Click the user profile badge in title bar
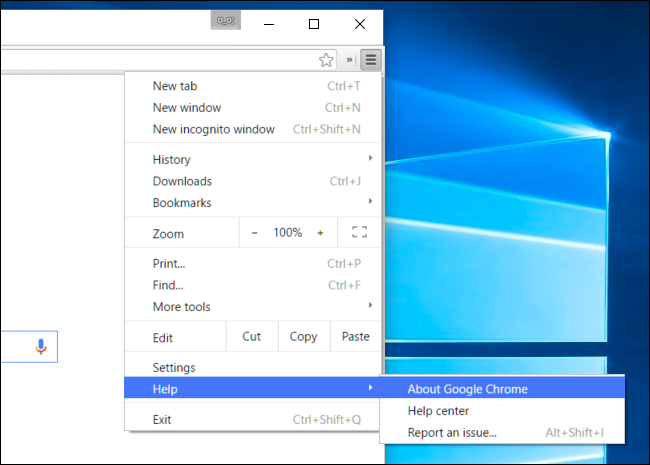650x465 pixels. tap(226, 22)
